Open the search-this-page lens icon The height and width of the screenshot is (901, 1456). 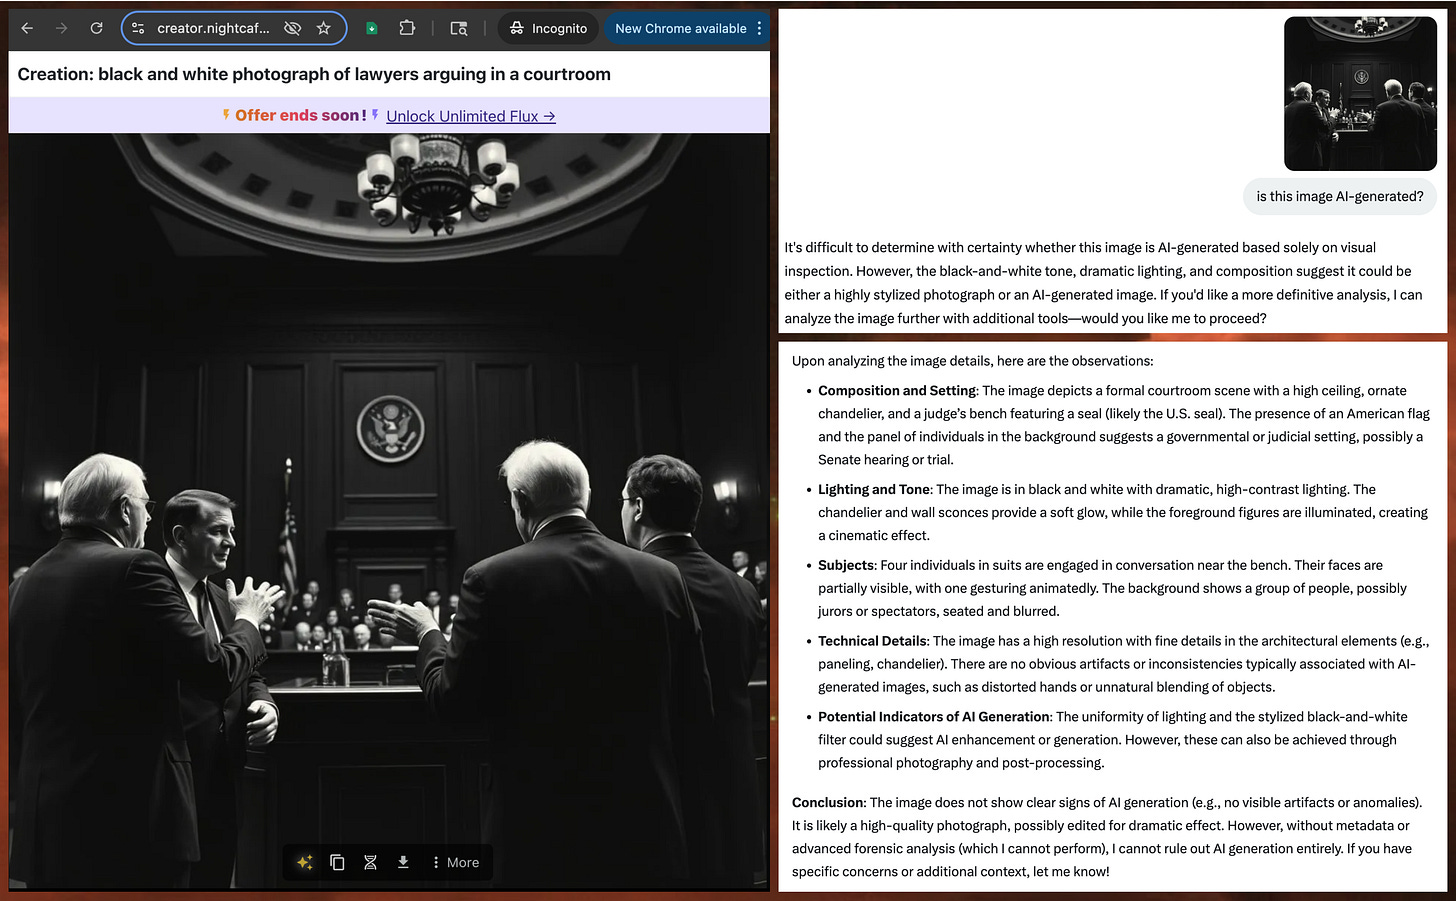tap(458, 28)
